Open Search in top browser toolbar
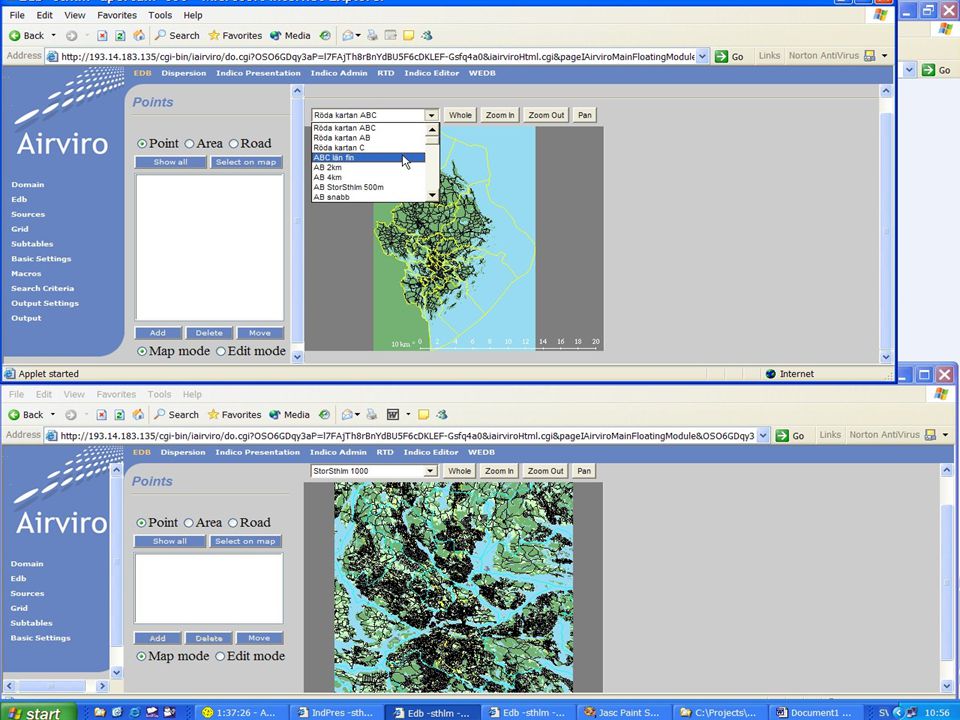Screen dimensions: 960x720 [177, 36]
